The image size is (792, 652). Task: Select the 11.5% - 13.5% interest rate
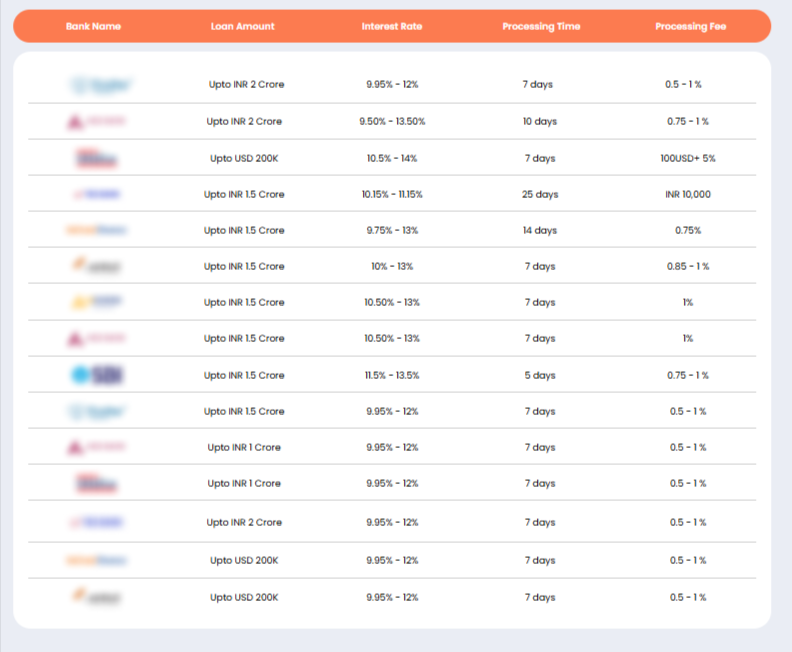click(x=392, y=375)
